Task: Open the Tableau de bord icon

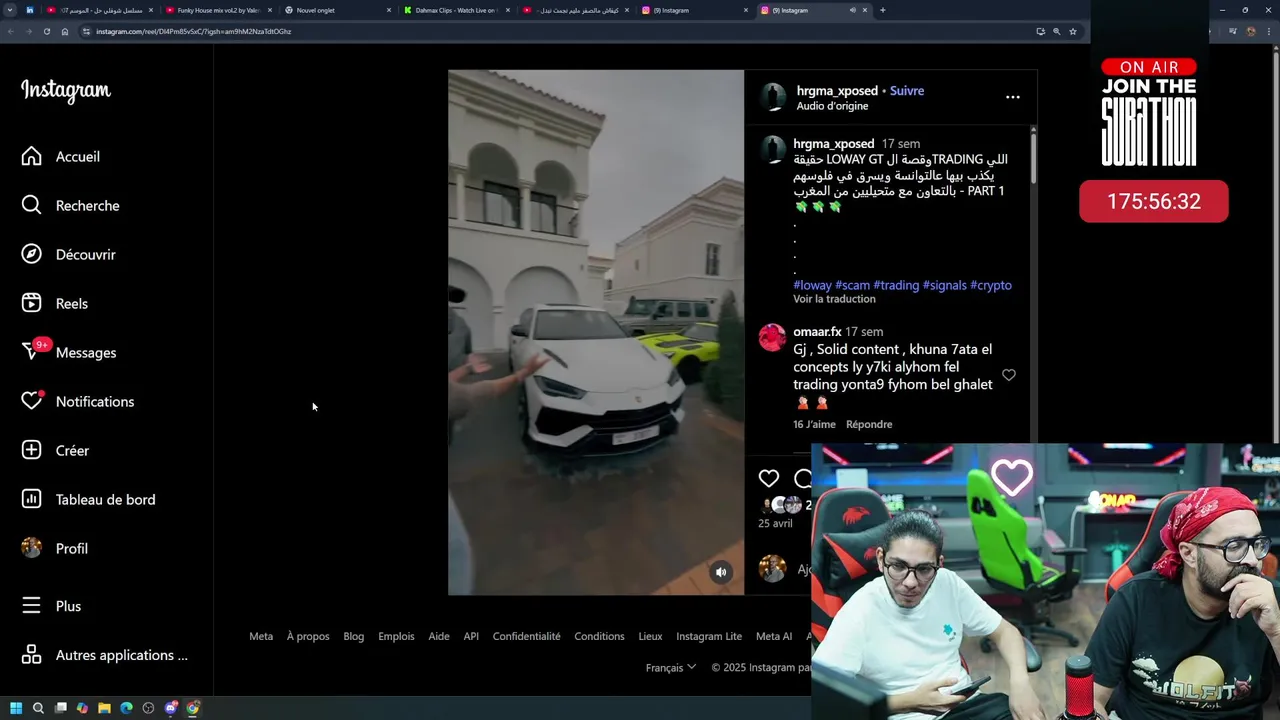Action: [x=32, y=499]
